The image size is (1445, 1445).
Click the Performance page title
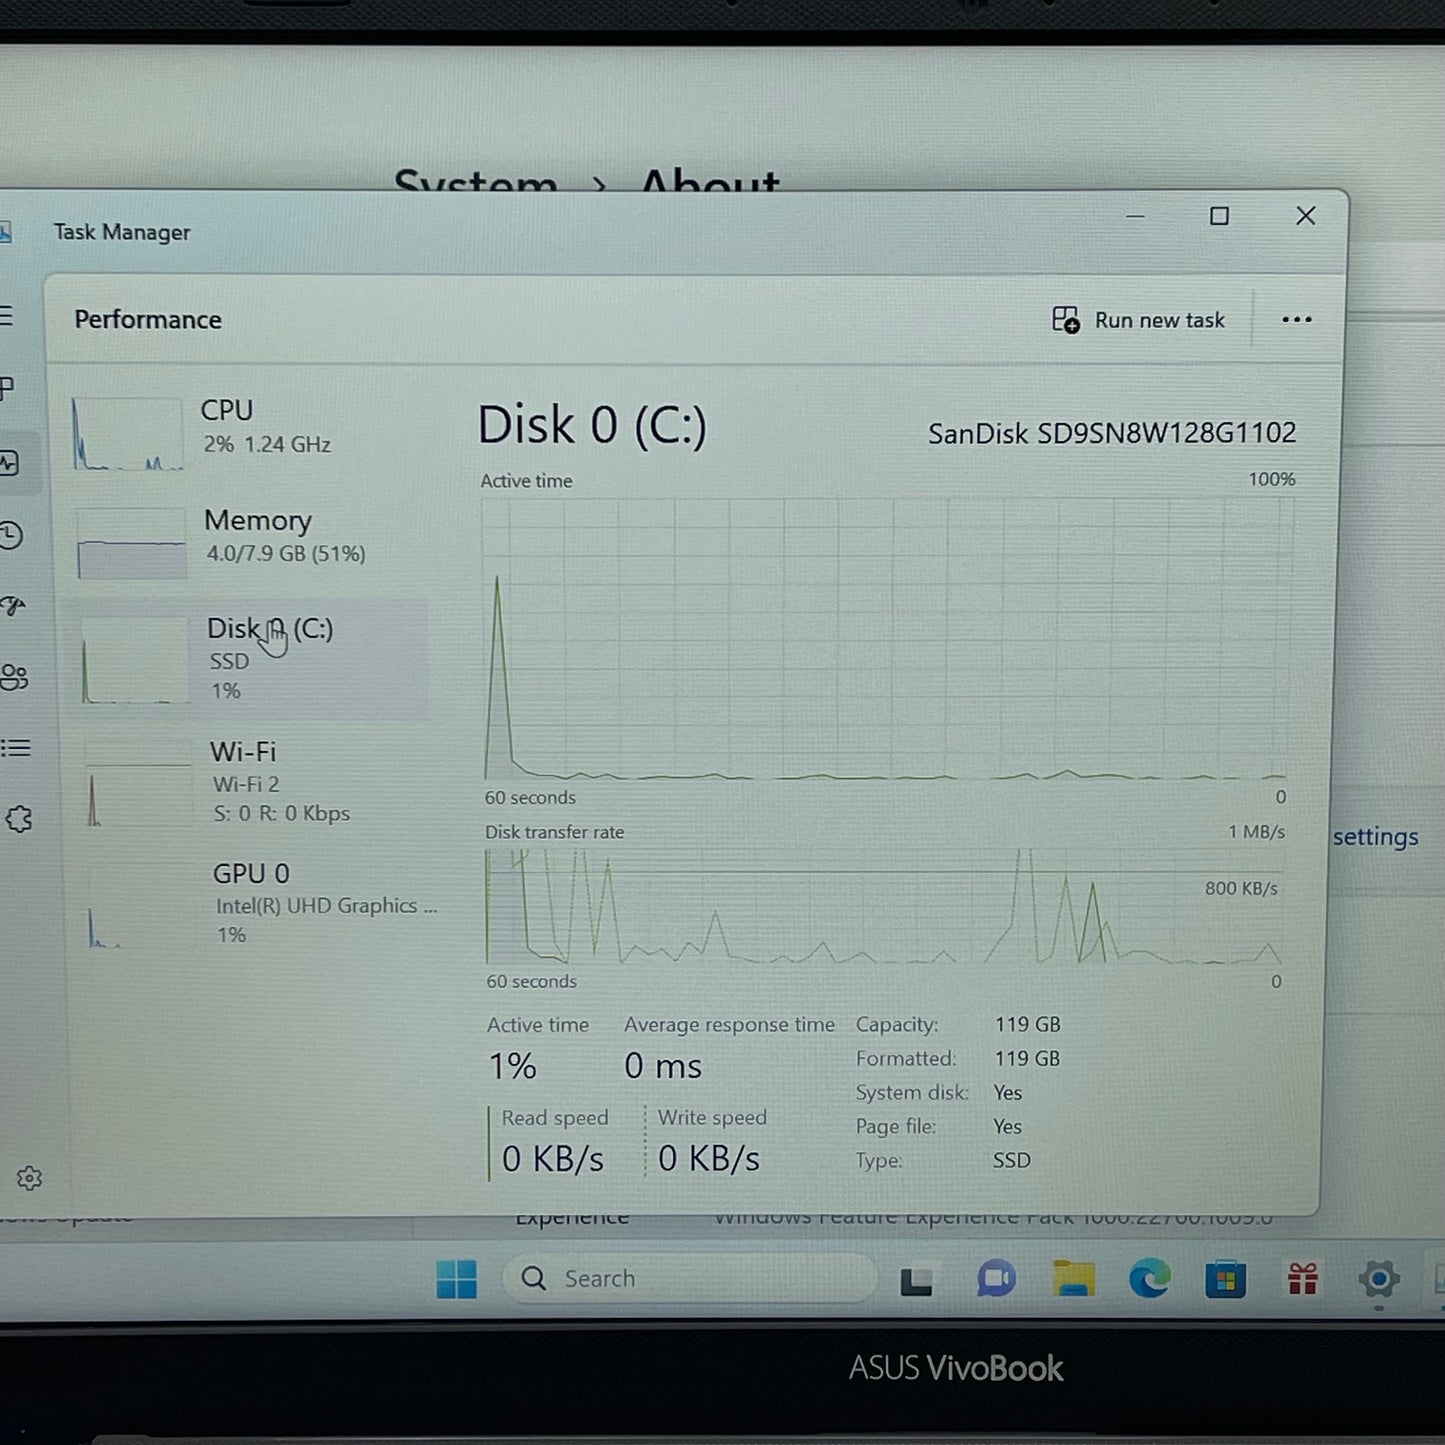tap(148, 320)
